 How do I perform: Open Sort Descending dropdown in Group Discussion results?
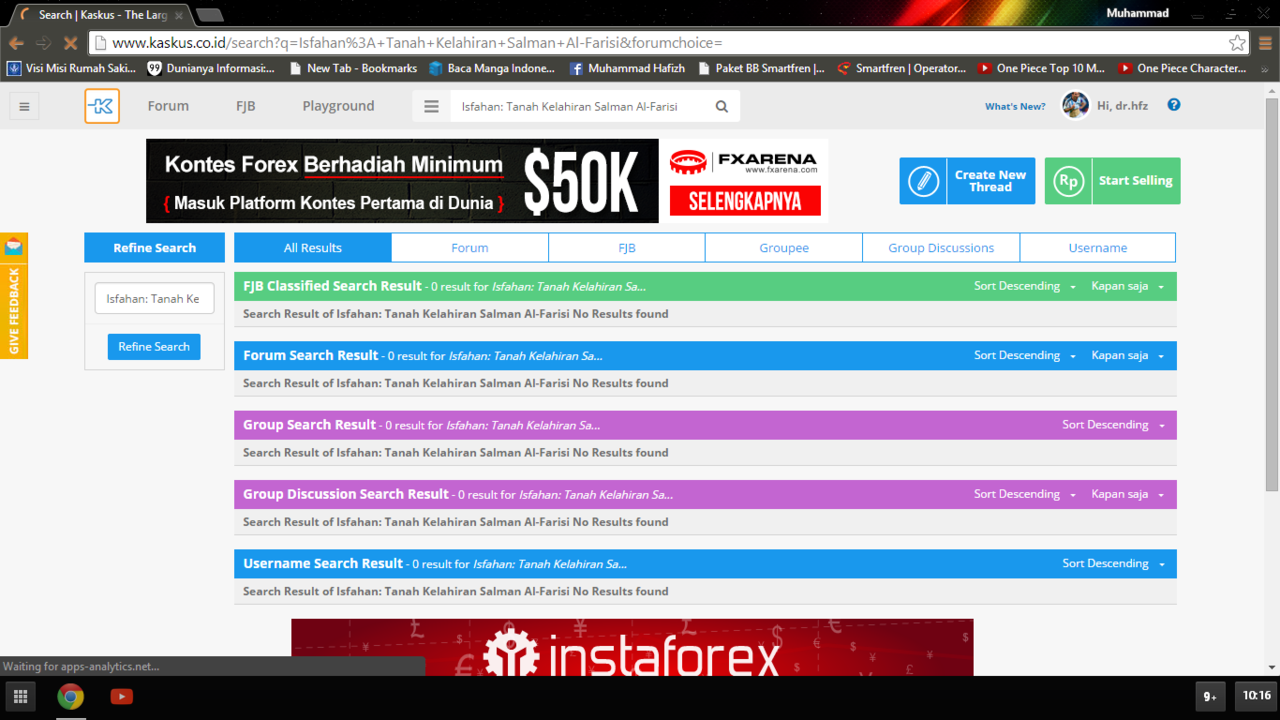(x=1025, y=494)
